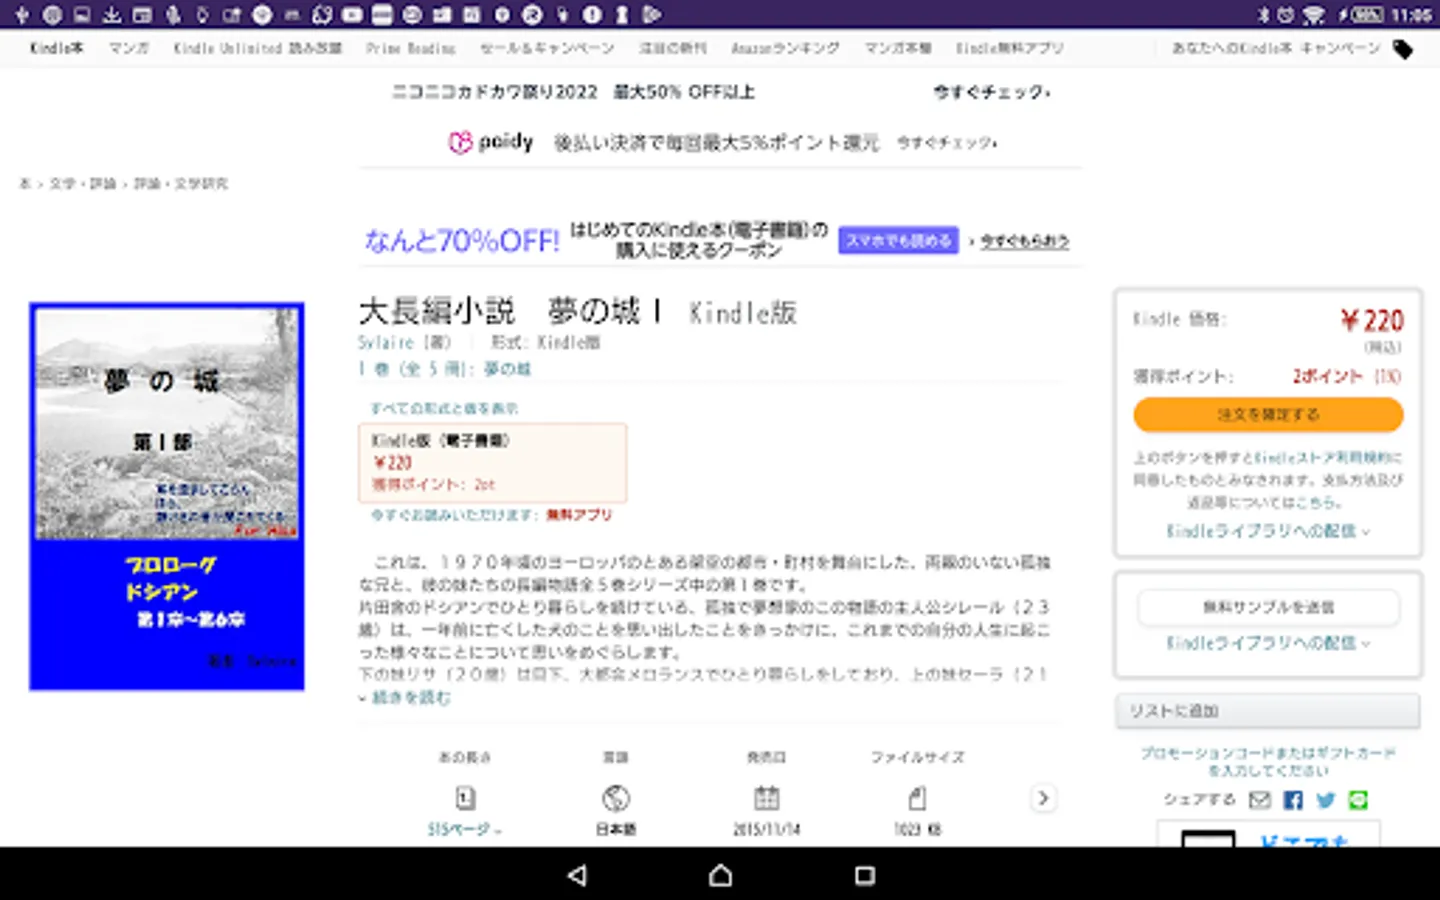This screenshot has width=1440, height=900.
Task: Click すべての形式と版を表示 link
Action: tap(444, 408)
